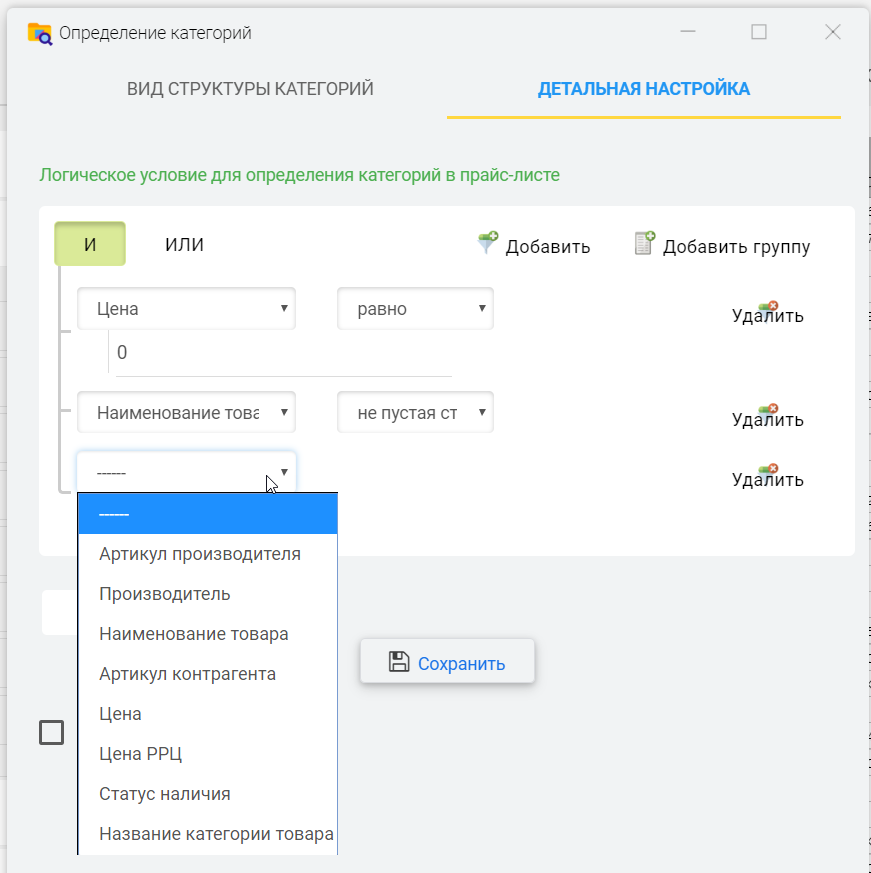Open the равно operator dropdown
Viewport: 871px width, 873px height.
click(415, 309)
